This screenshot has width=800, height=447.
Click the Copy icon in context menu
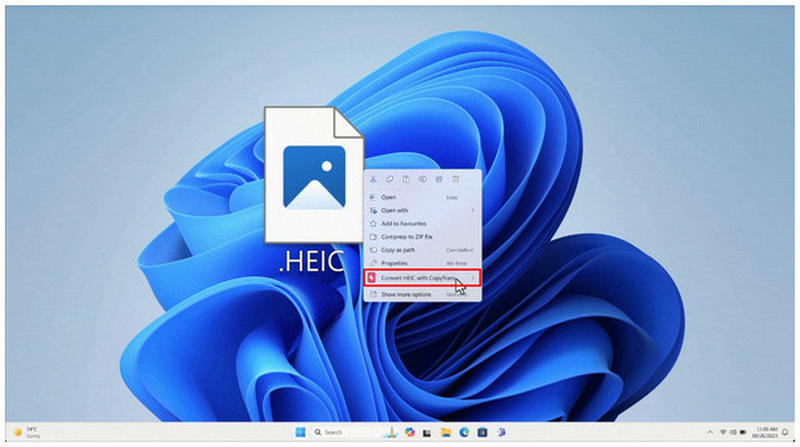click(389, 179)
